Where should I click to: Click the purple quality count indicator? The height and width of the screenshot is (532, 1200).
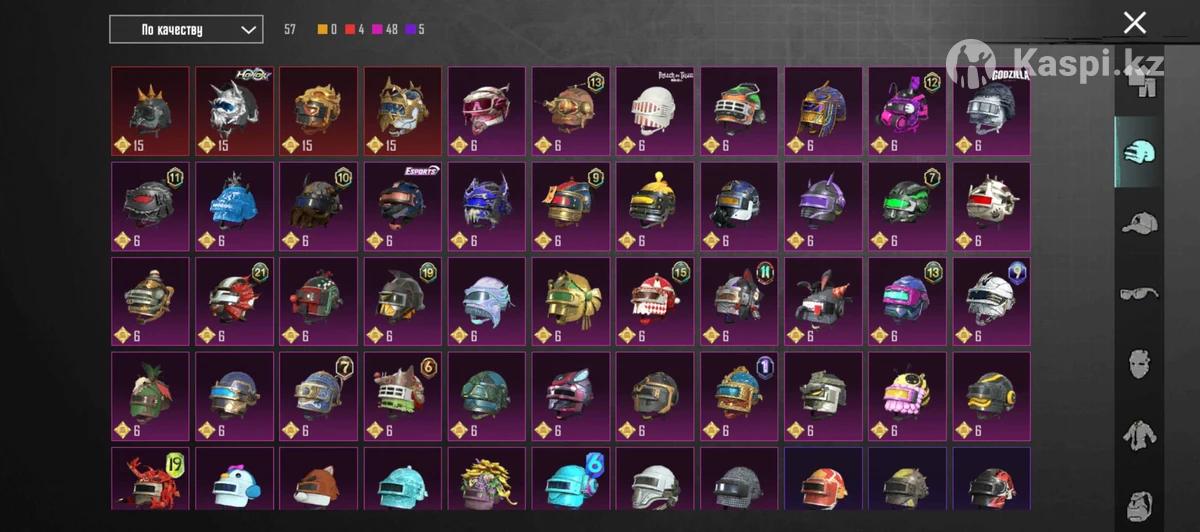click(414, 29)
